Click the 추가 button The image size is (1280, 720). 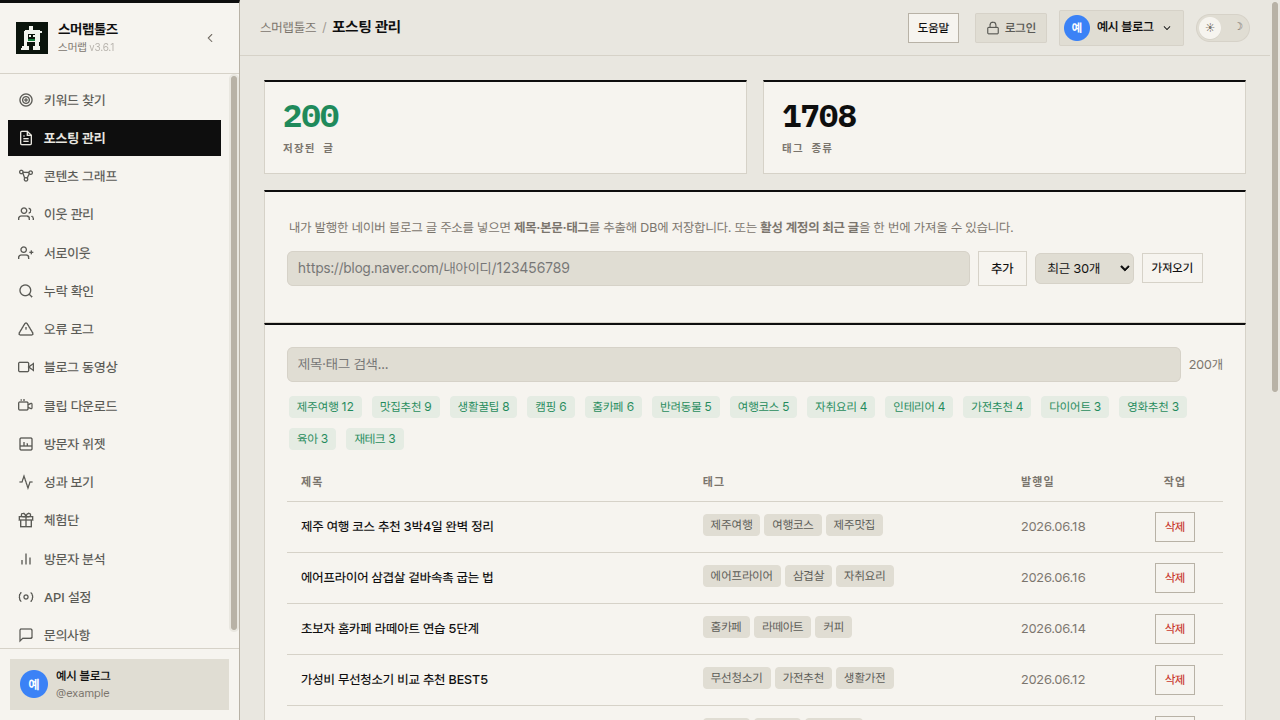coord(1002,268)
